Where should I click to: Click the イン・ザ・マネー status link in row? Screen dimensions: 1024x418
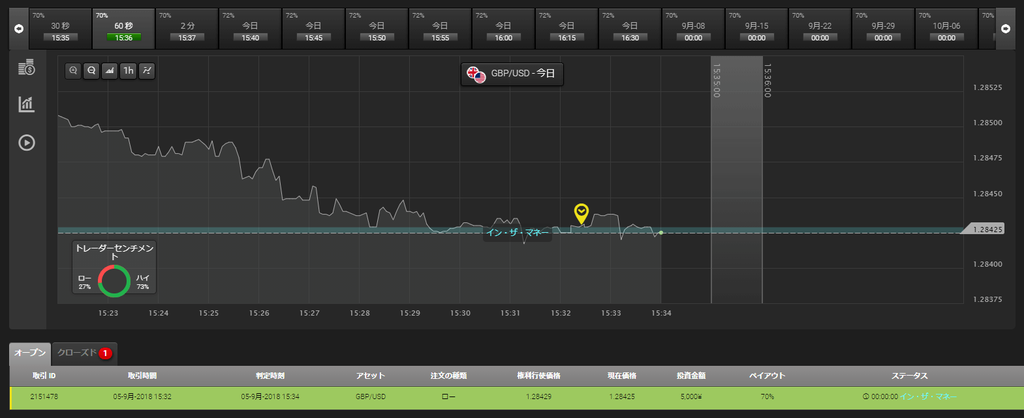[928, 396]
